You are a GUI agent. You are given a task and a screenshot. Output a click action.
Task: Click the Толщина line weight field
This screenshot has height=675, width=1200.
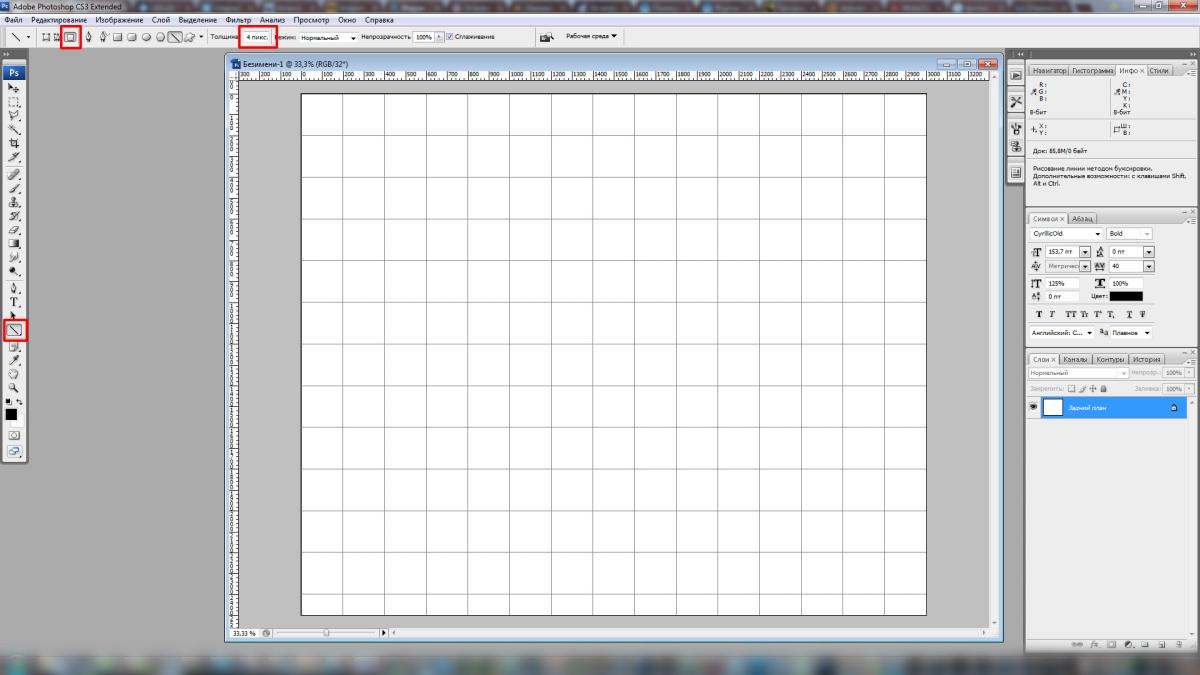point(258,37)
